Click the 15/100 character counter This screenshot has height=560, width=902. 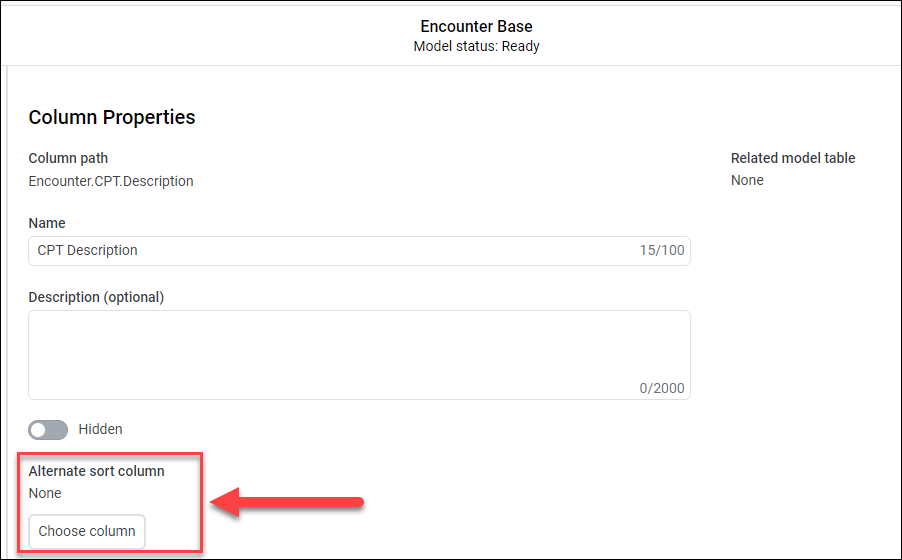(x=662, y=250)
